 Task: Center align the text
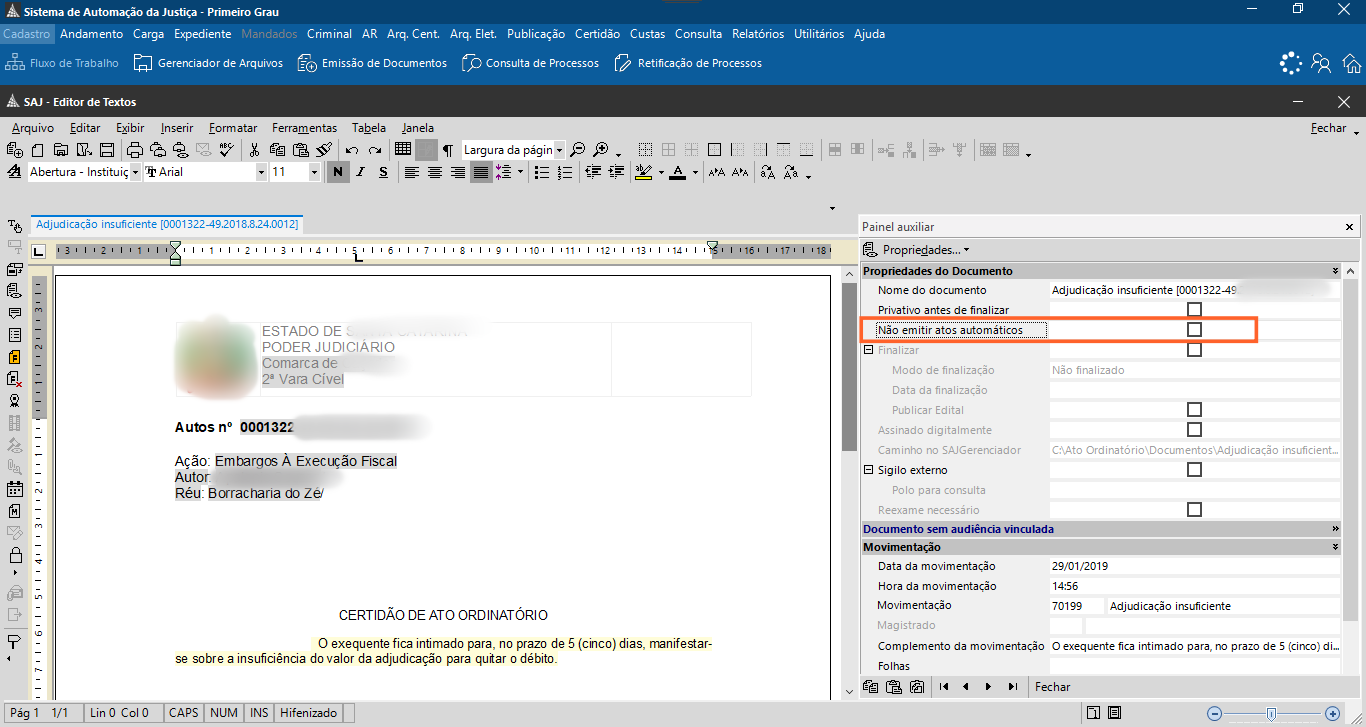click(x=435, y=172)
